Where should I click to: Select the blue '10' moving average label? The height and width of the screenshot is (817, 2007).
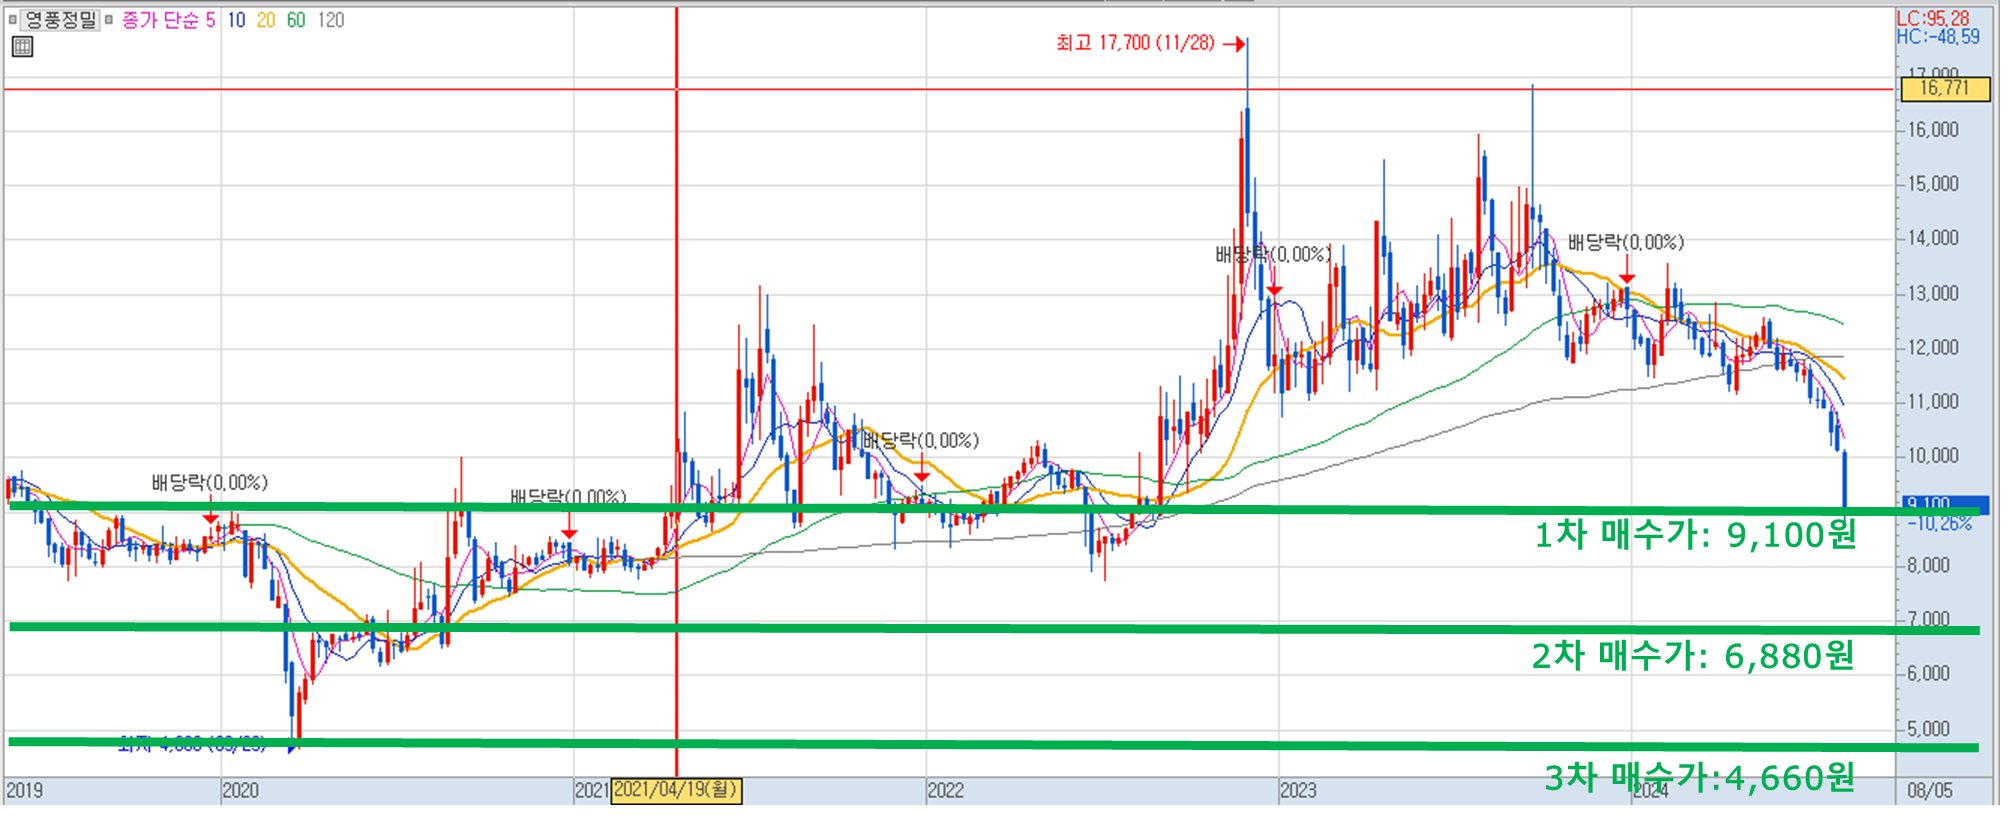point(236,20)
